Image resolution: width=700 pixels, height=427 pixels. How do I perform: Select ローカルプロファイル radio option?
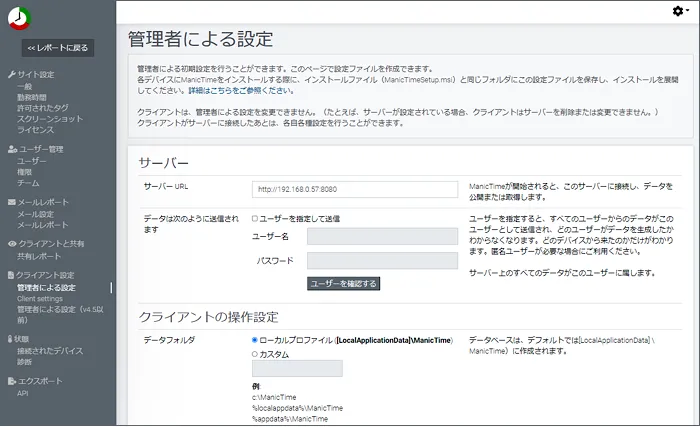point(255,340)
